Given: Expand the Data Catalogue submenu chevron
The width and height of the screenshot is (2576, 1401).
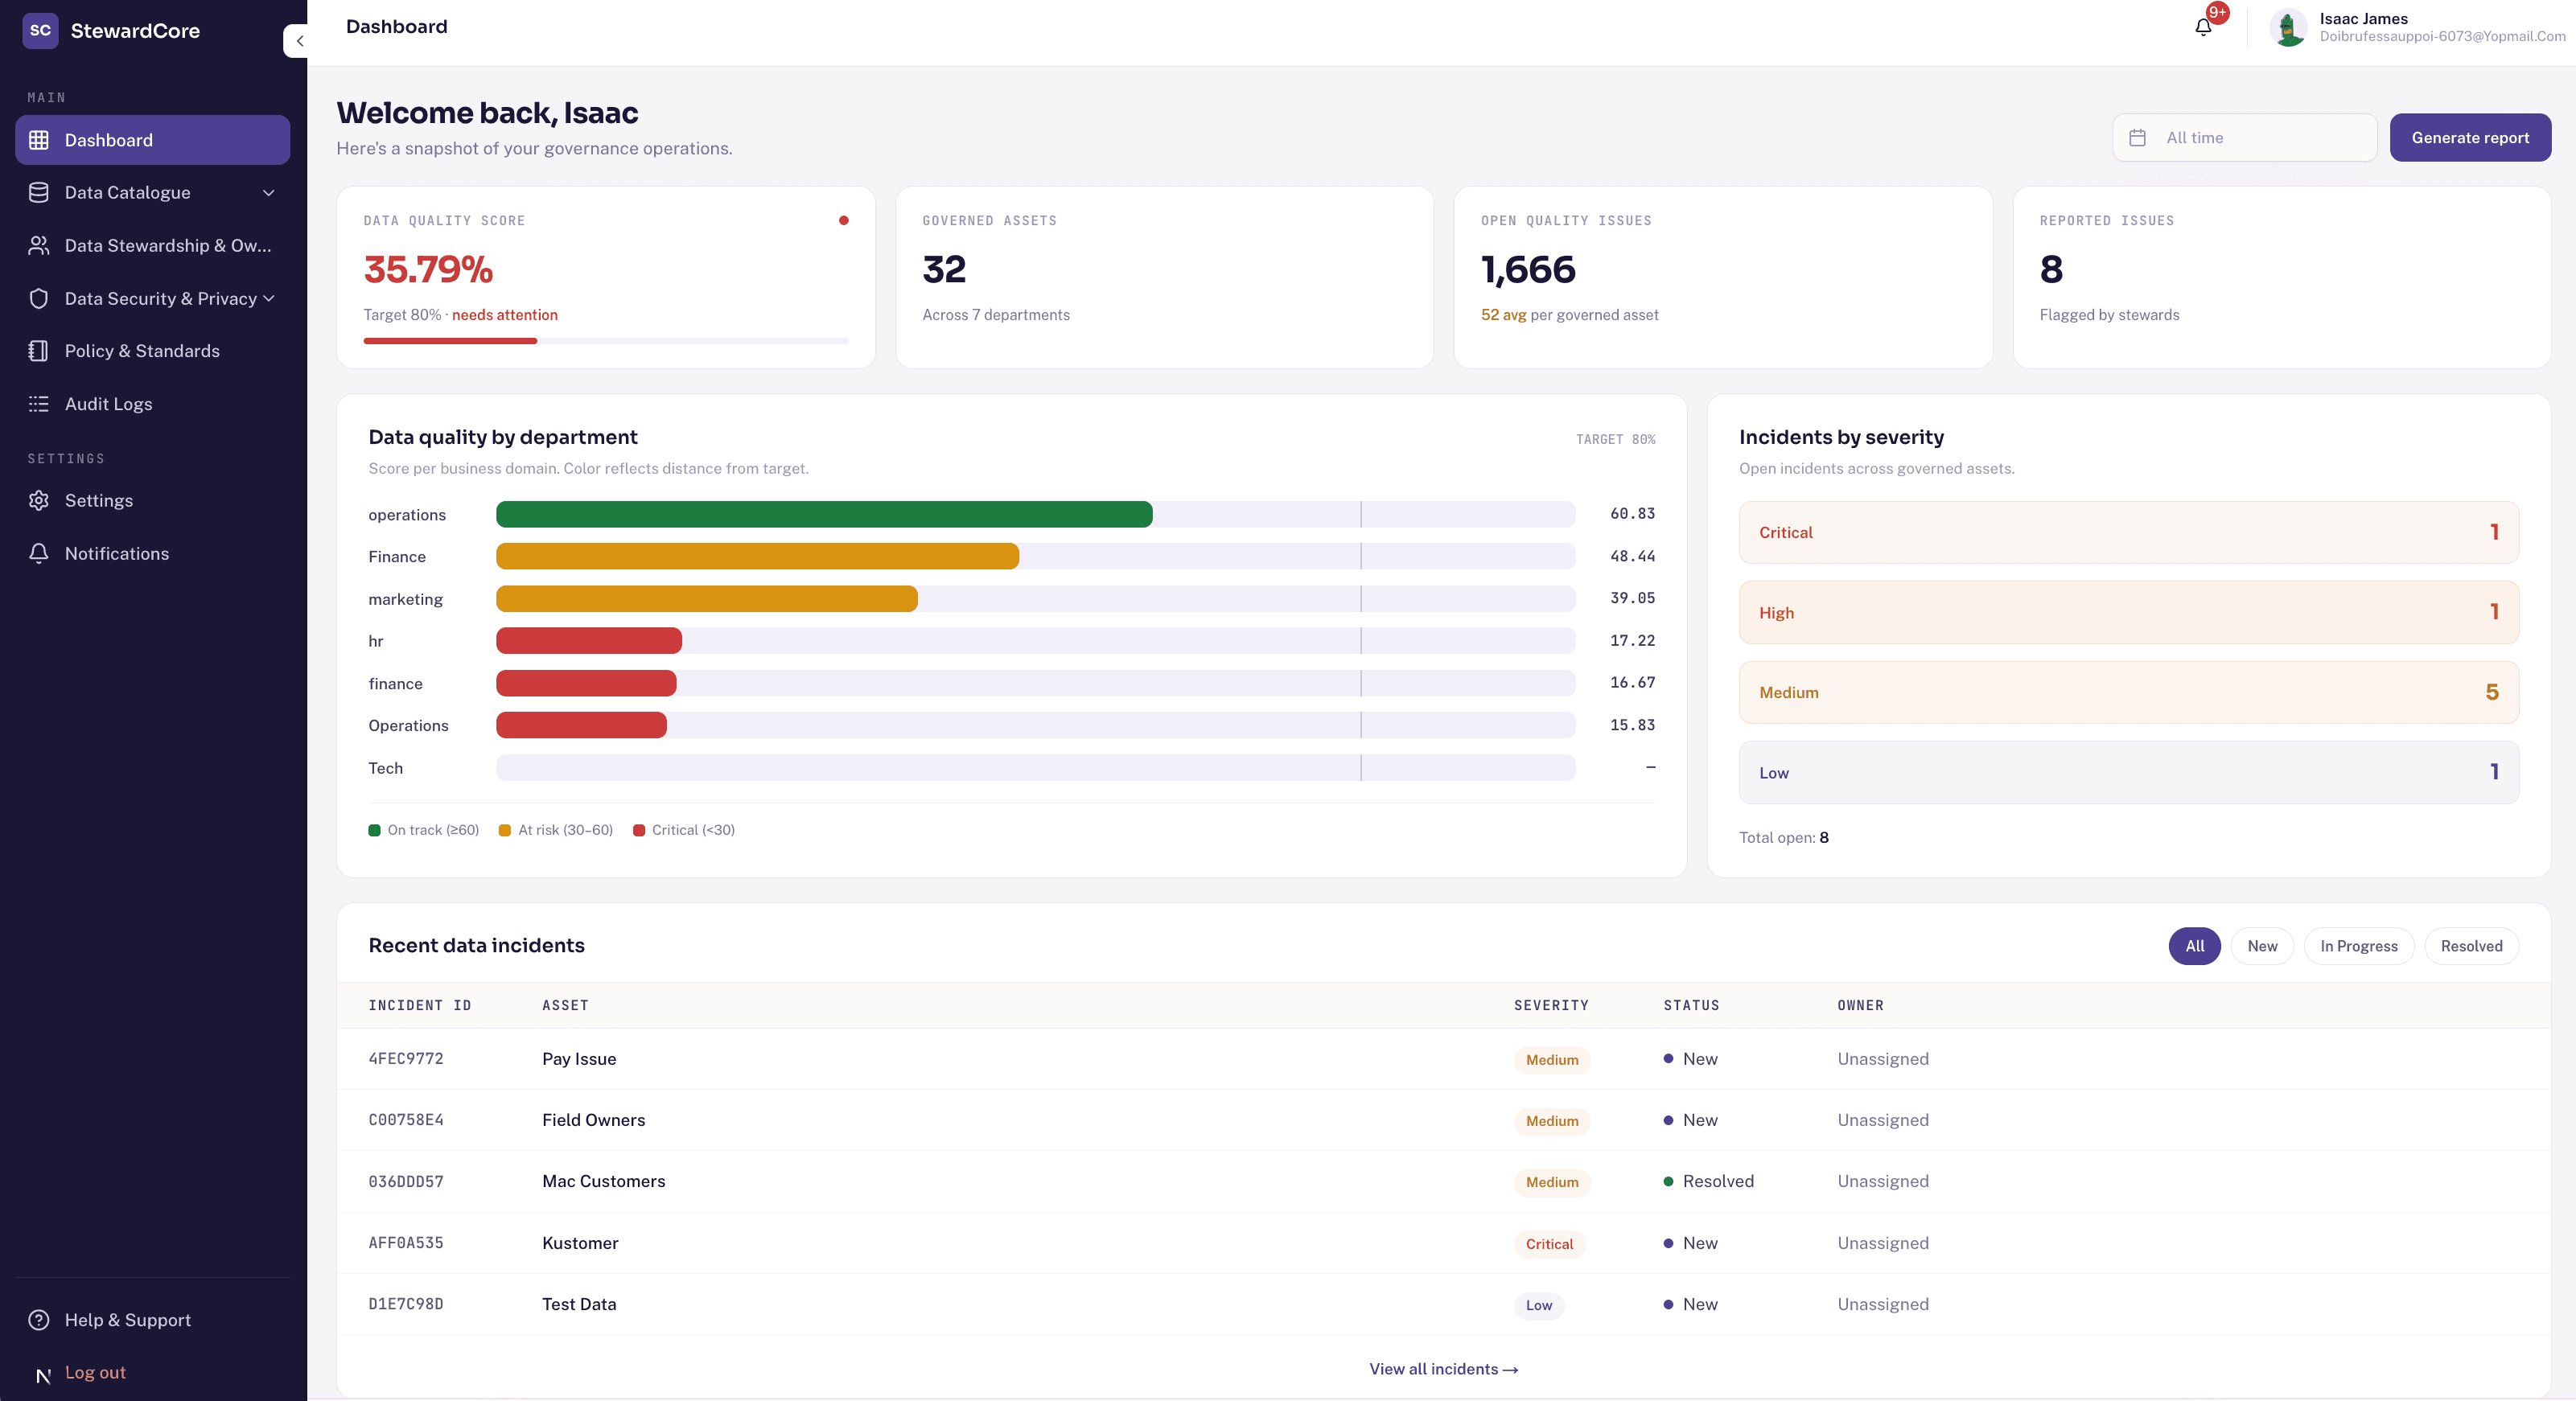Looking at the screenshot, I should click(x=268, y=193).
